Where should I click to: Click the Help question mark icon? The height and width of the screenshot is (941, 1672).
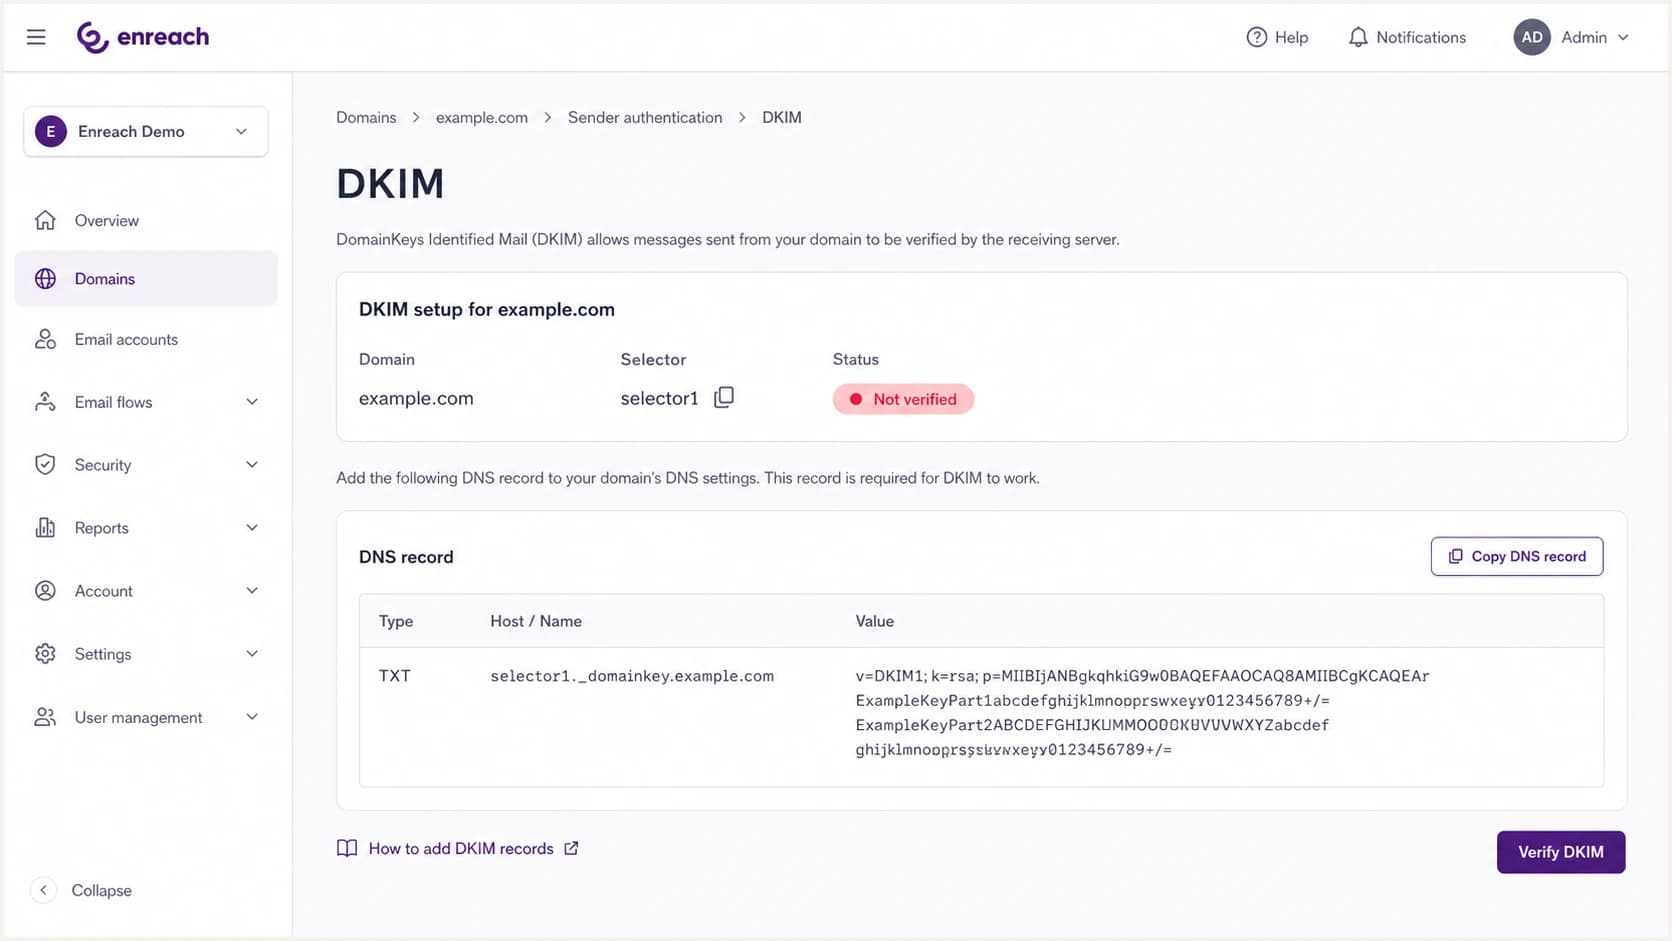tap(1256, 37)
